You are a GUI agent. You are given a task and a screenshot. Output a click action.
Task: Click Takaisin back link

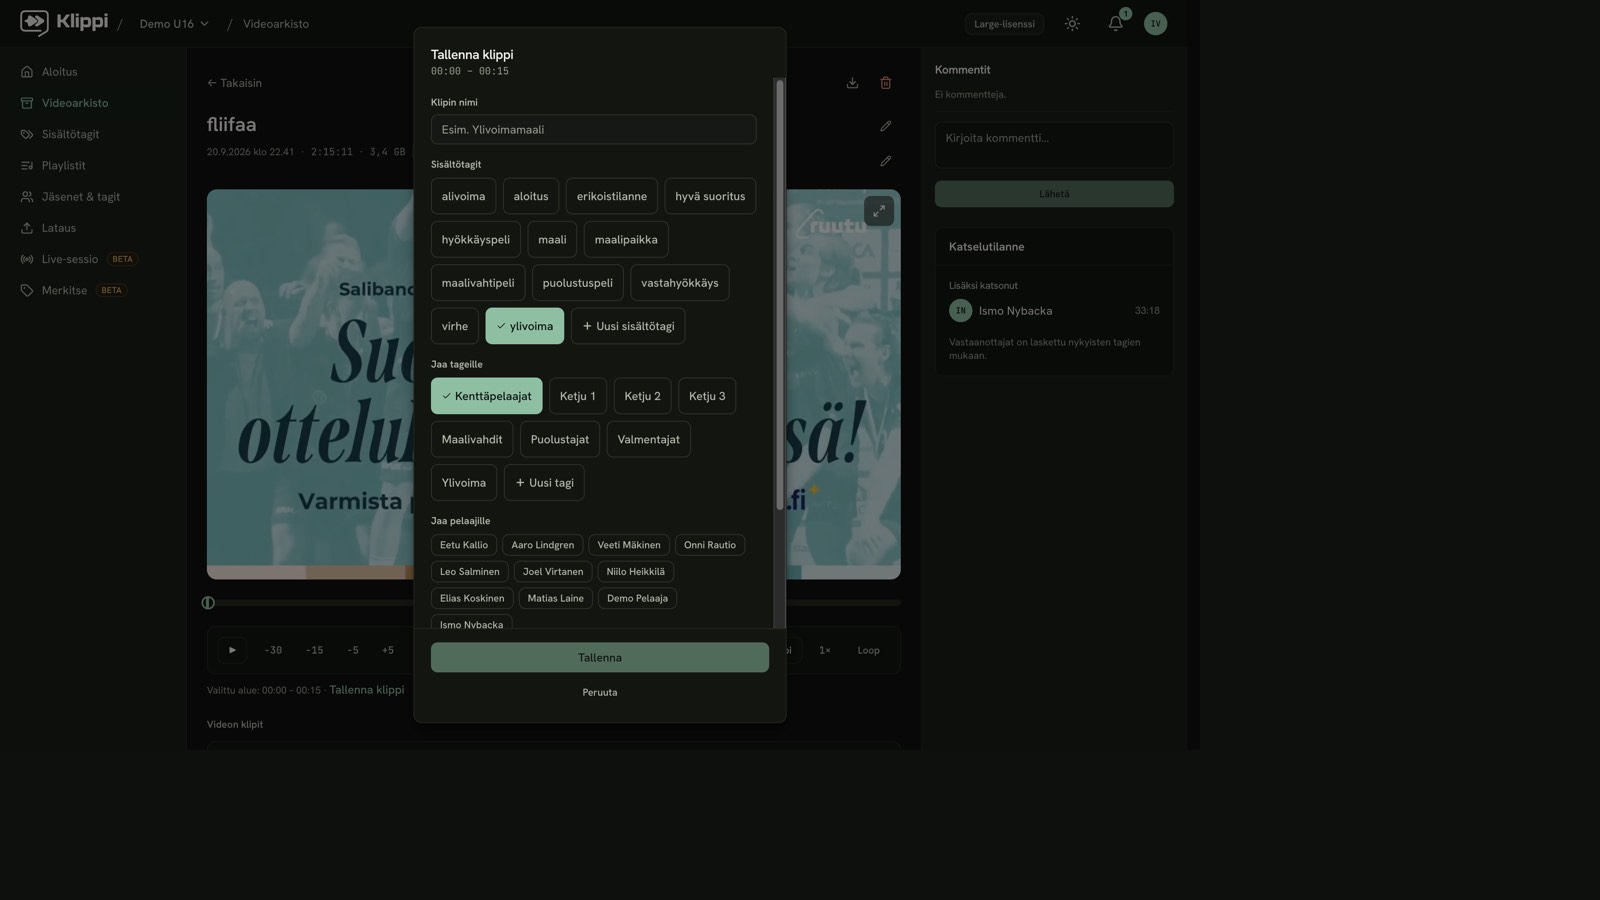tap(234, 83)
